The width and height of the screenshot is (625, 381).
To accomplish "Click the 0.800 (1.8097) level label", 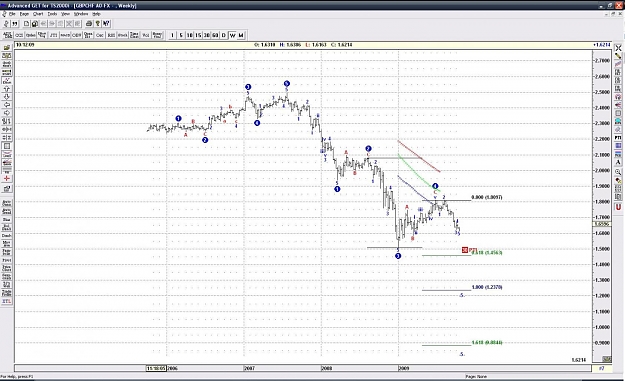I will coord(487,197).
